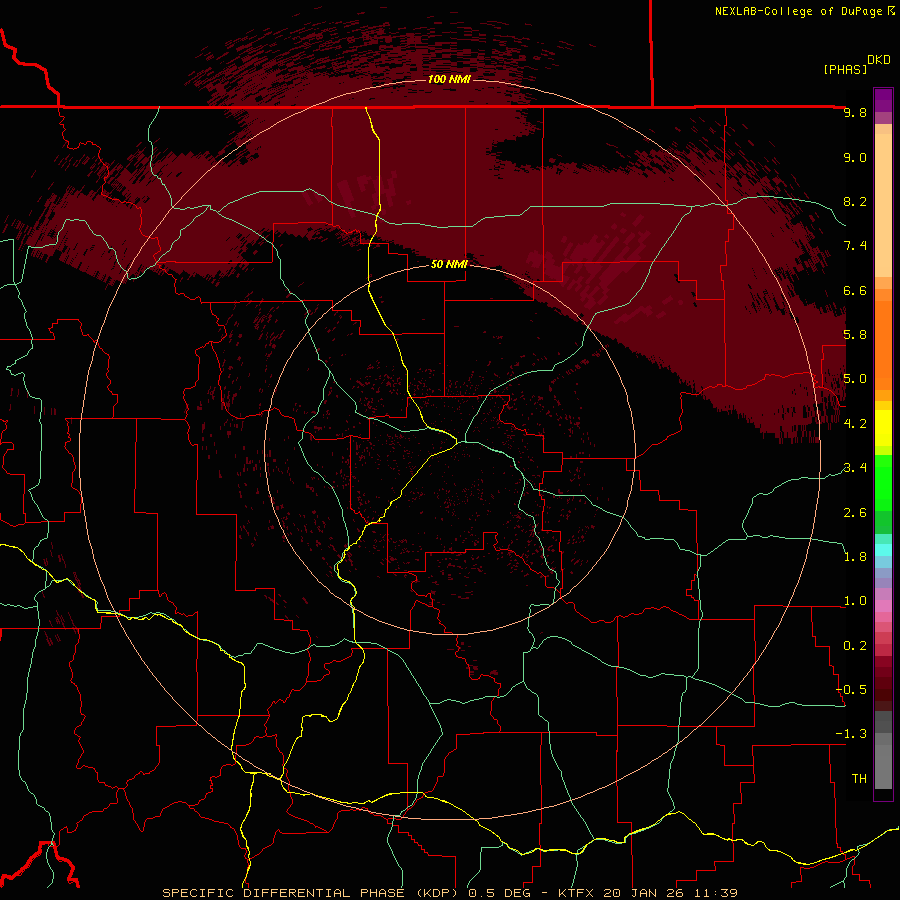Image resolution: width=900 pixels, height=900 pixels.
Task: Click the cyan segment of the color bar
Action: pyautogui.click(x=883, y=549)
